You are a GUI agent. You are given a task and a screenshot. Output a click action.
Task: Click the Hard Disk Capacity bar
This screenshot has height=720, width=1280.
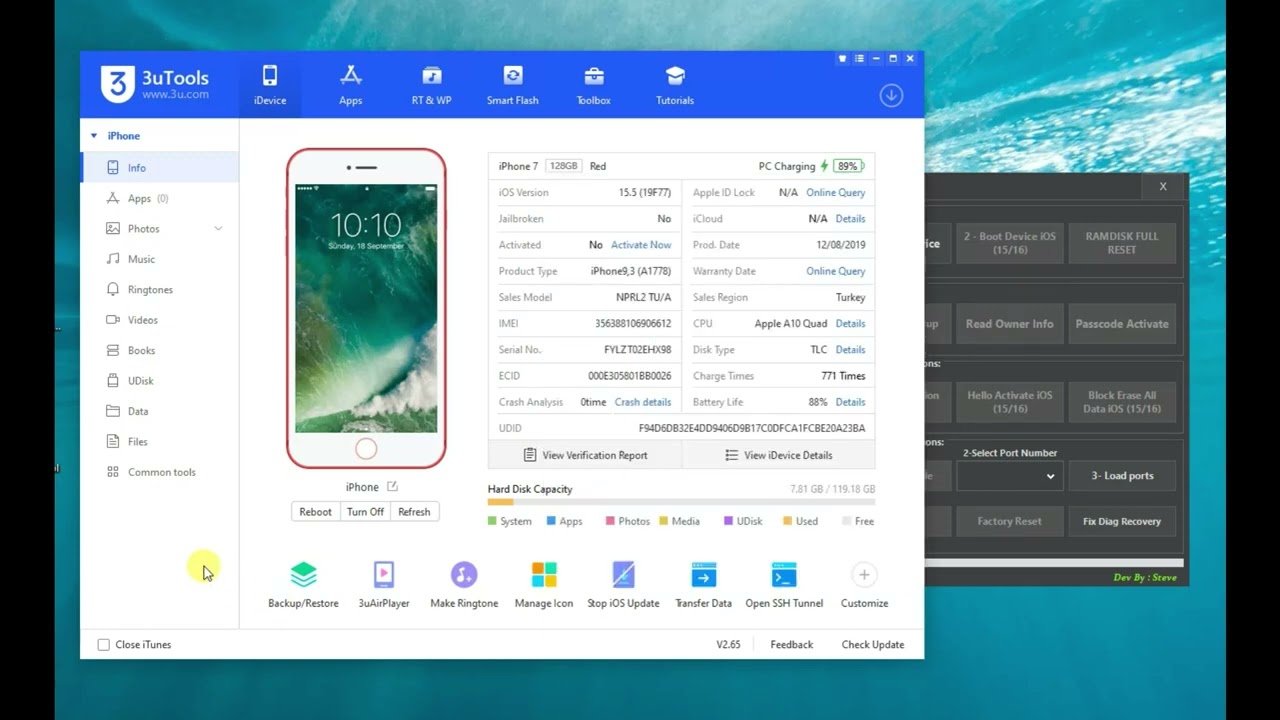pos(681,502)
